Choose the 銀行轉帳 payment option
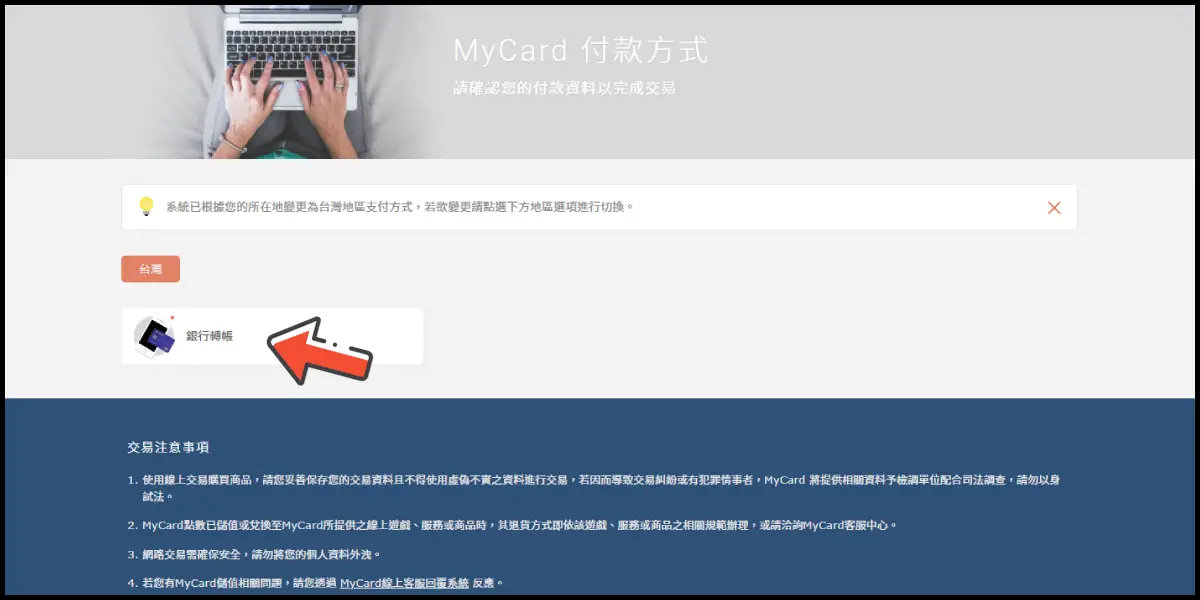This screenshot has width=1200, height=600. [272, 337]
